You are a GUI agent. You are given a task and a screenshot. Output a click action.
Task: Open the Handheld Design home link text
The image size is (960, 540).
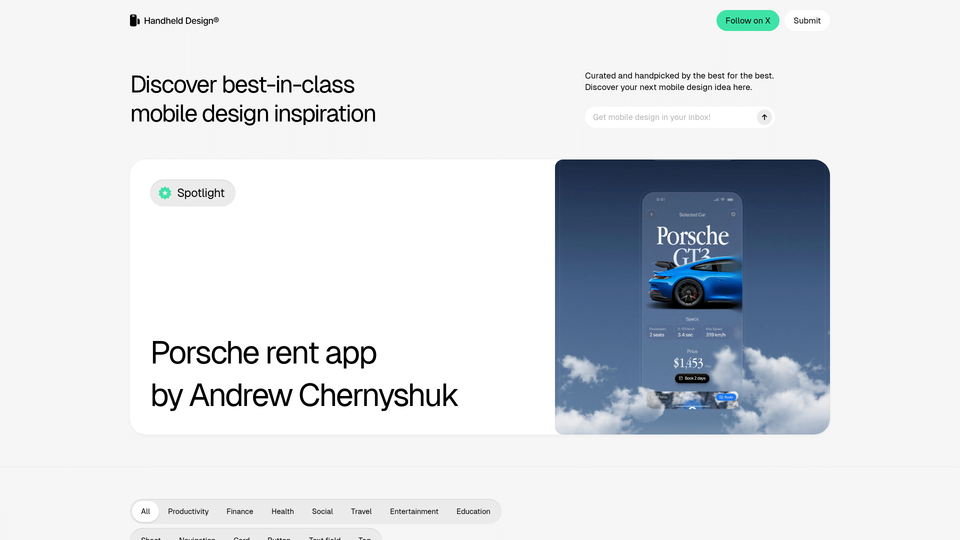[x=181, y=21]
